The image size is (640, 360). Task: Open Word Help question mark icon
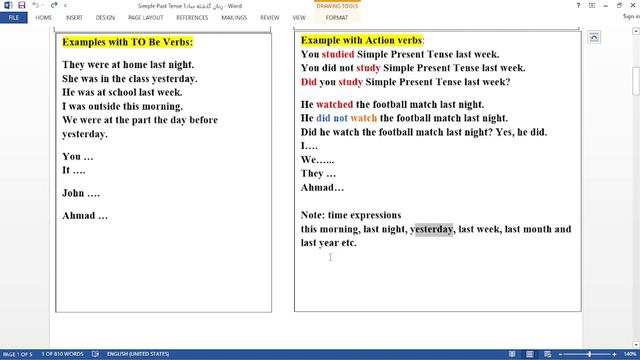pos(578,5)
